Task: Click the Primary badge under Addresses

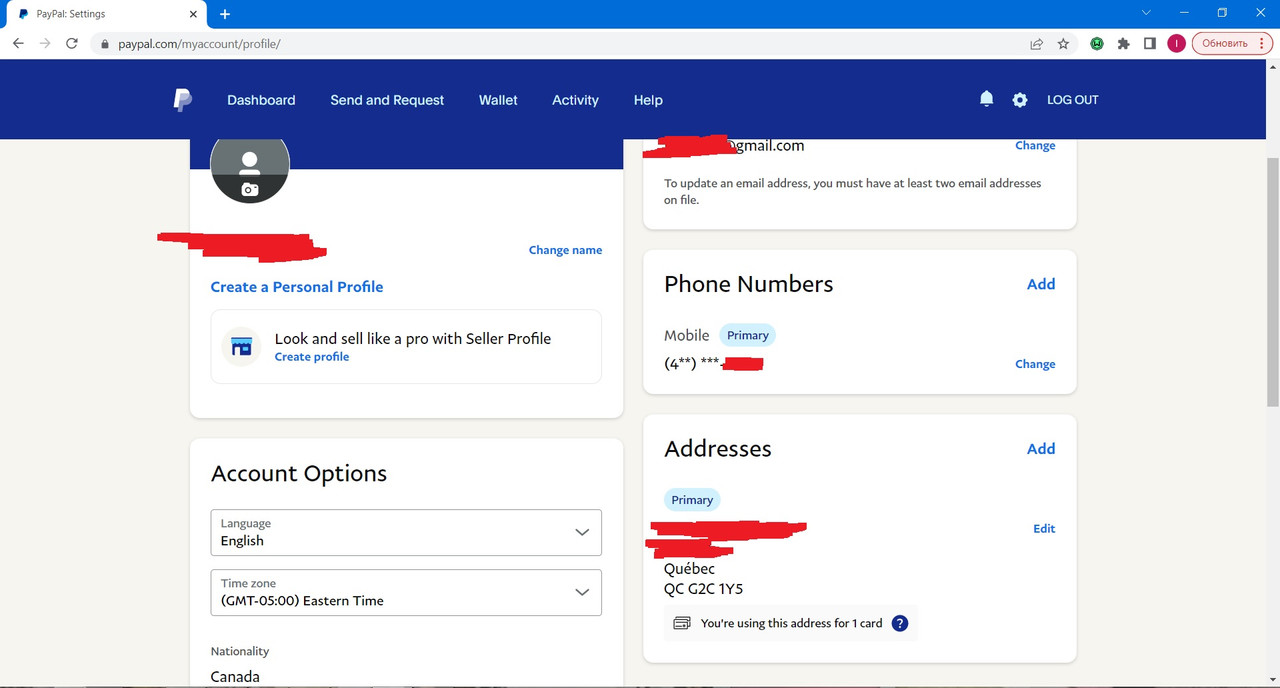Action: (x=692, y=500)
